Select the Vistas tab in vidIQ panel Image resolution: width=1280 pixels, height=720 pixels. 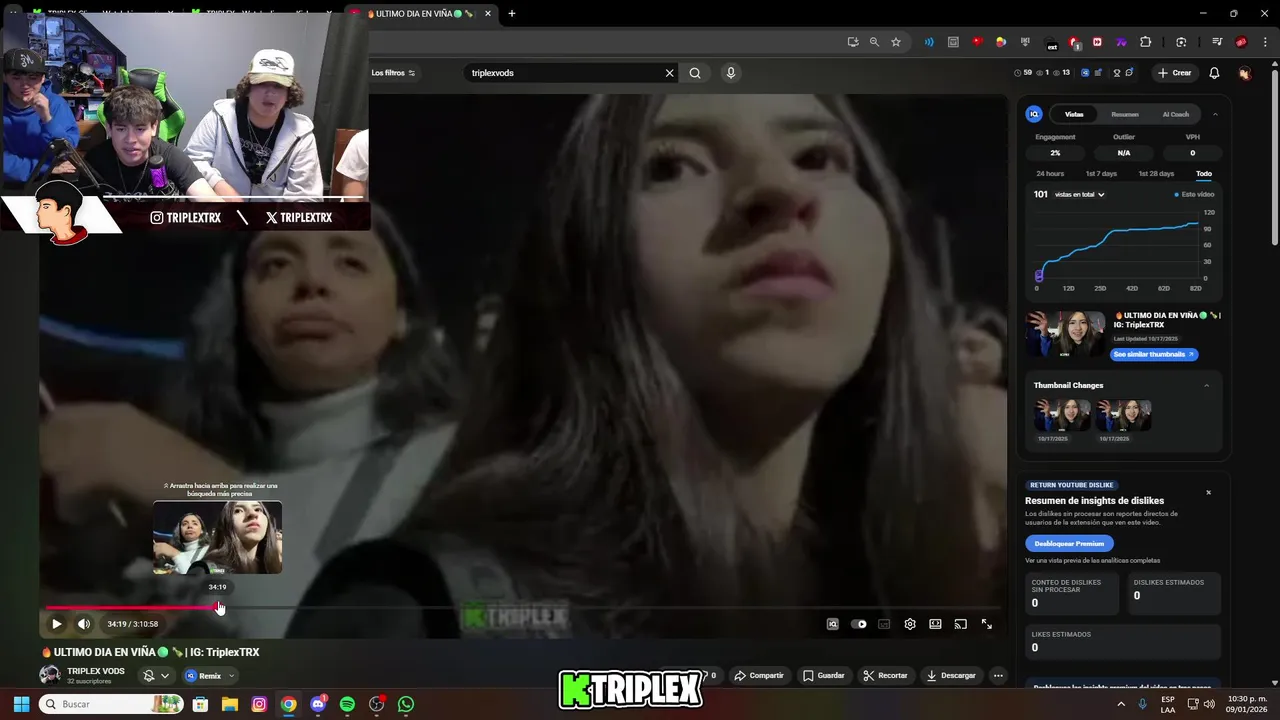pos(1074,114)
